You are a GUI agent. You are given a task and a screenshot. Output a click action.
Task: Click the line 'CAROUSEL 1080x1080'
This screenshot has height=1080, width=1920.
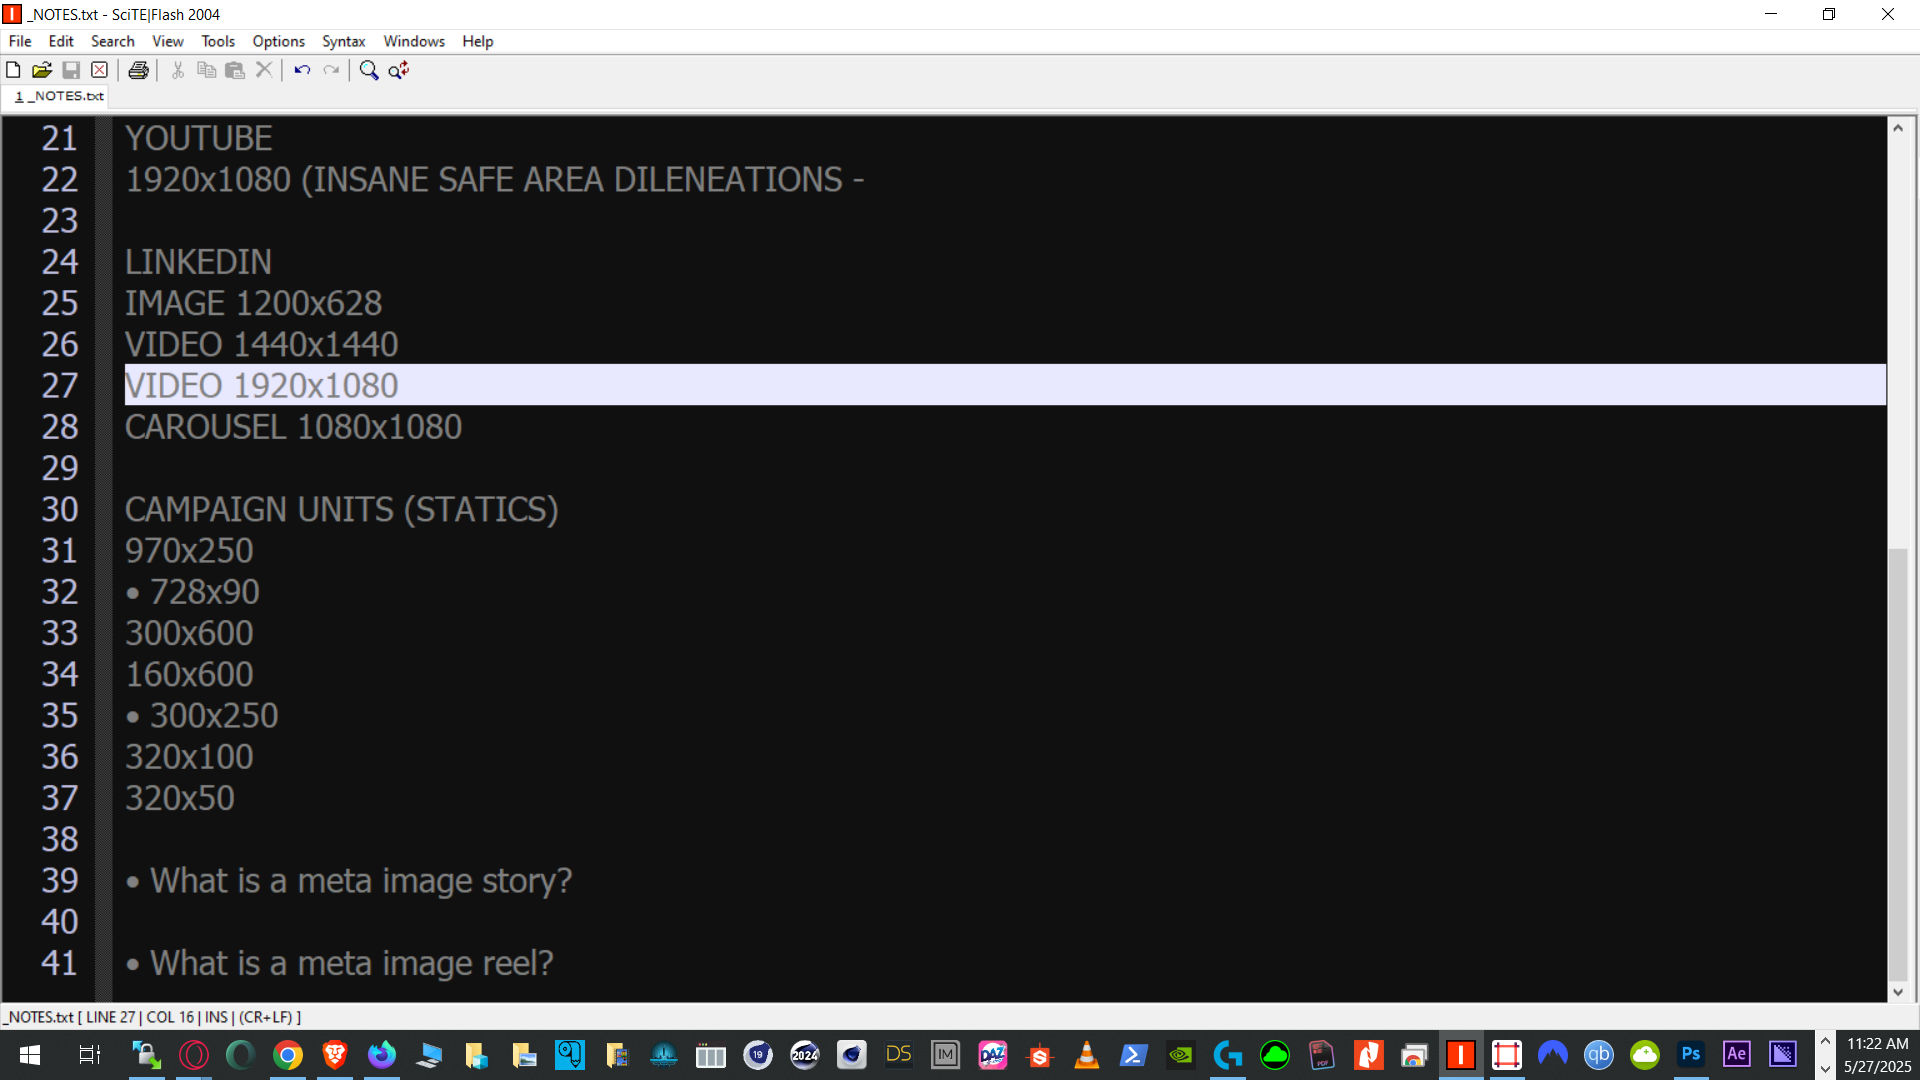tap(293, 427)
